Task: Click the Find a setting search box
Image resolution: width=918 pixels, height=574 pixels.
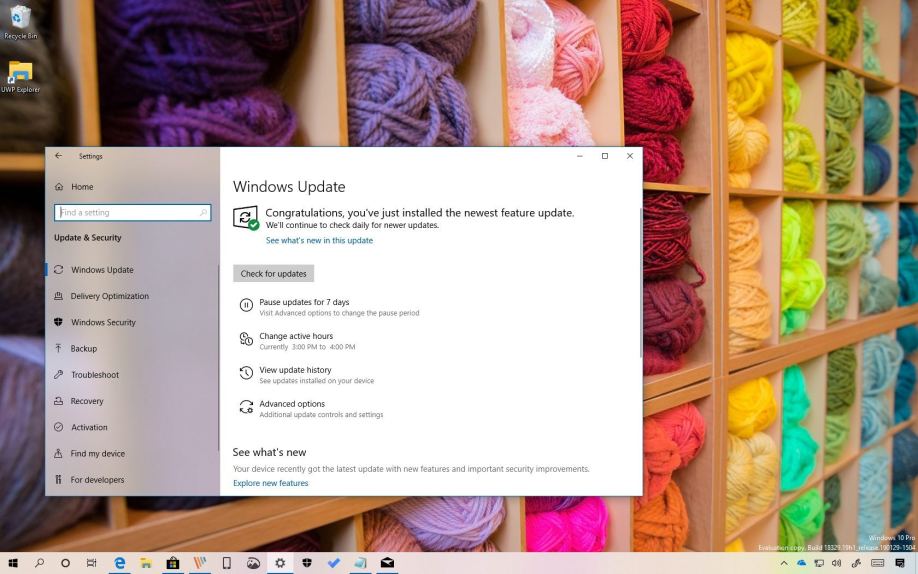Action: (x=132, y=213)
